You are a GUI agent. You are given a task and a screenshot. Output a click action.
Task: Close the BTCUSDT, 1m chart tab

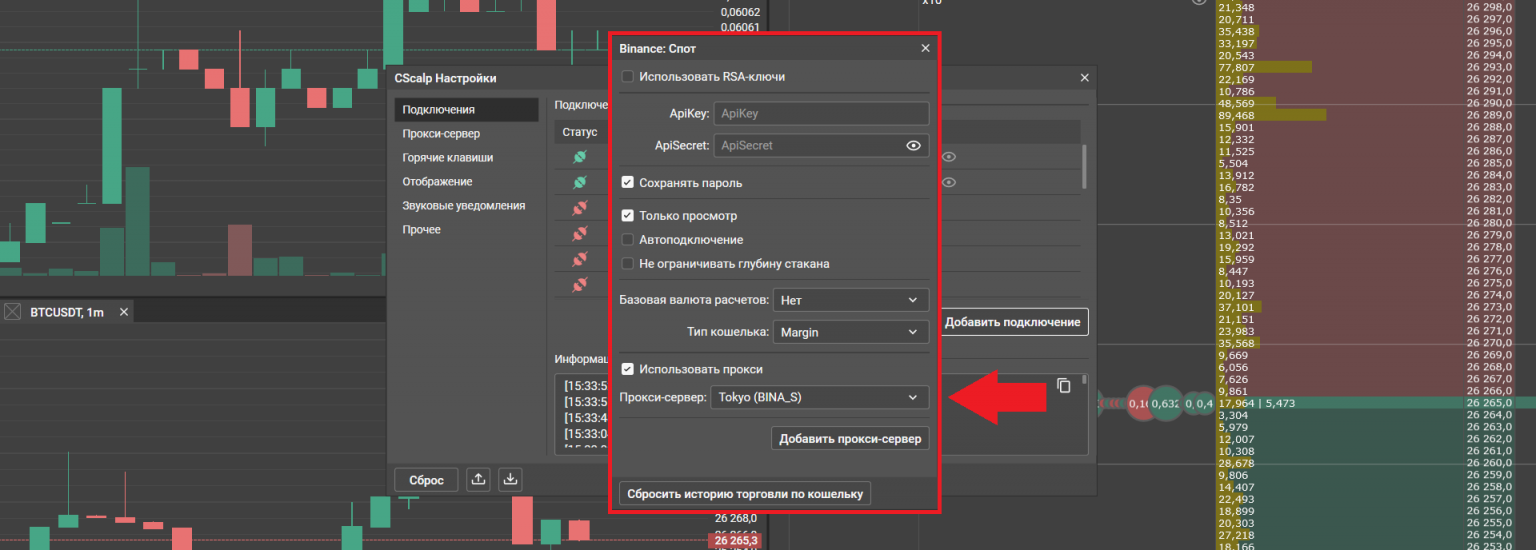(124, 313)
